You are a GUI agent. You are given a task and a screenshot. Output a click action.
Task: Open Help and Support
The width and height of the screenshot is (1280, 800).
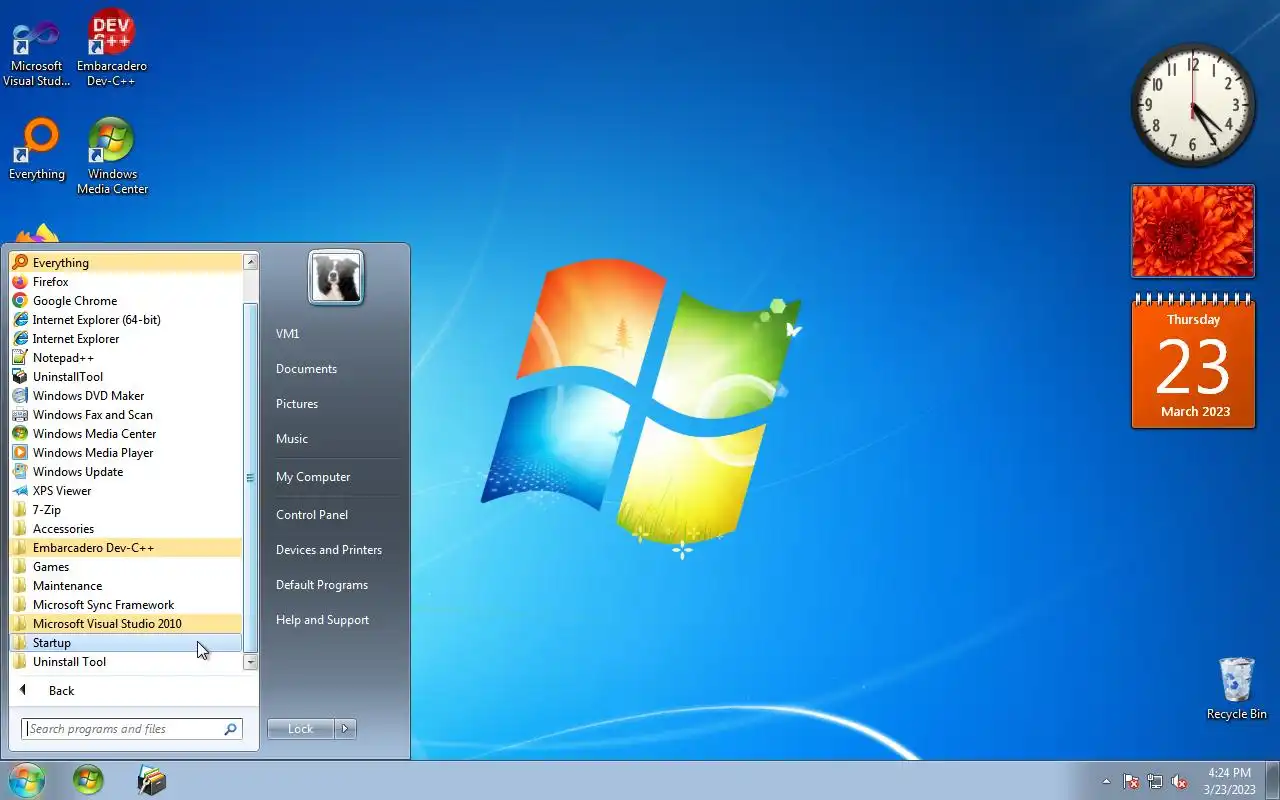pos(336,620)
